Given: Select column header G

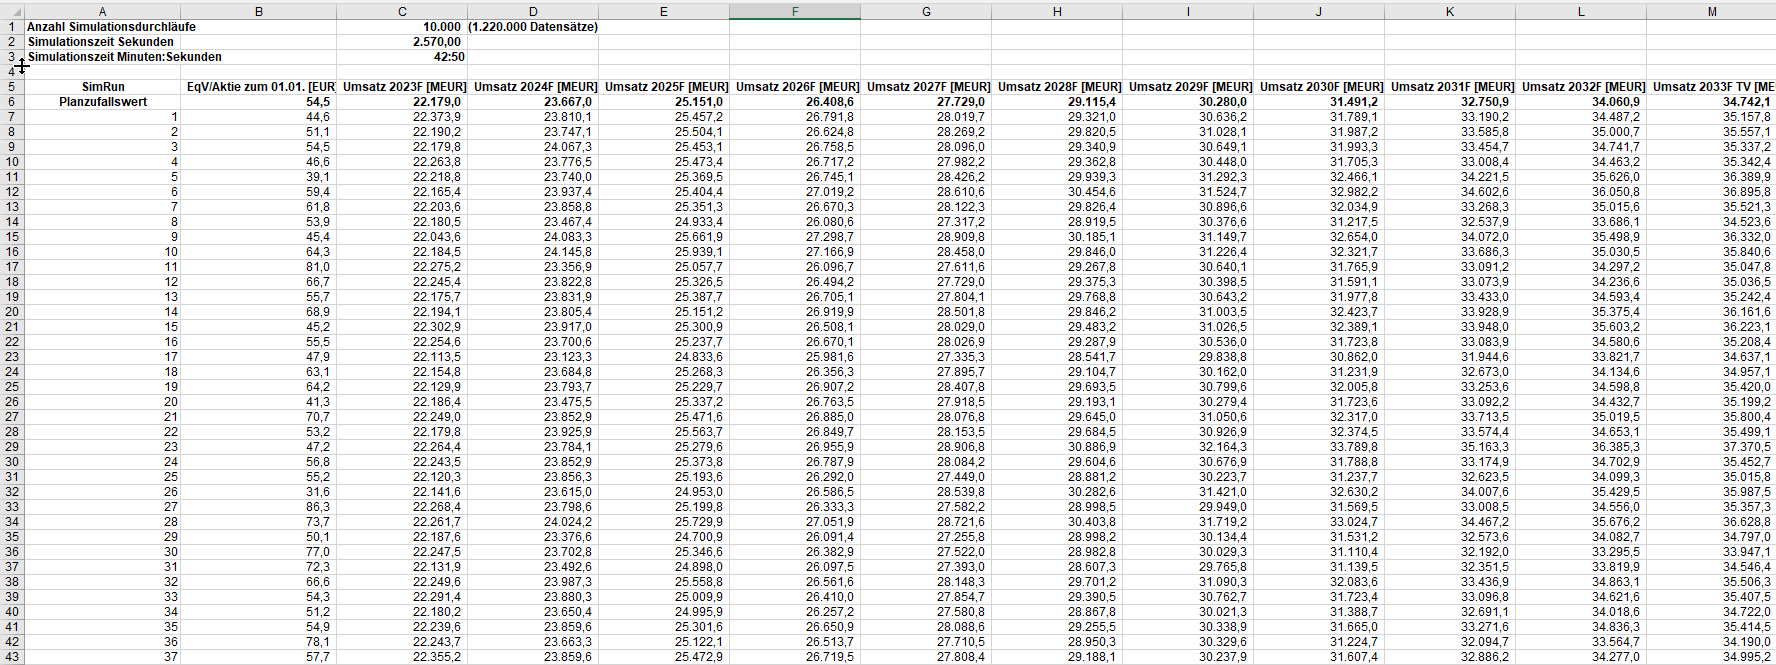Looking at the screenshot, I should tap(926, 11).
